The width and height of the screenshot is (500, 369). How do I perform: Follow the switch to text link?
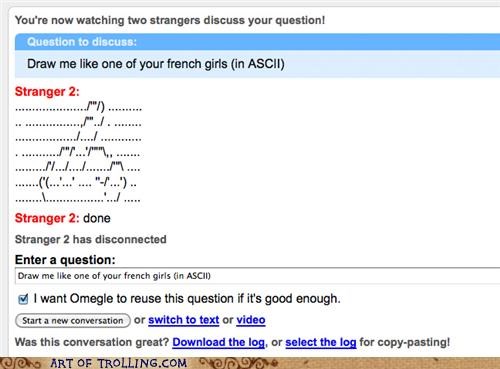[184, 320]
